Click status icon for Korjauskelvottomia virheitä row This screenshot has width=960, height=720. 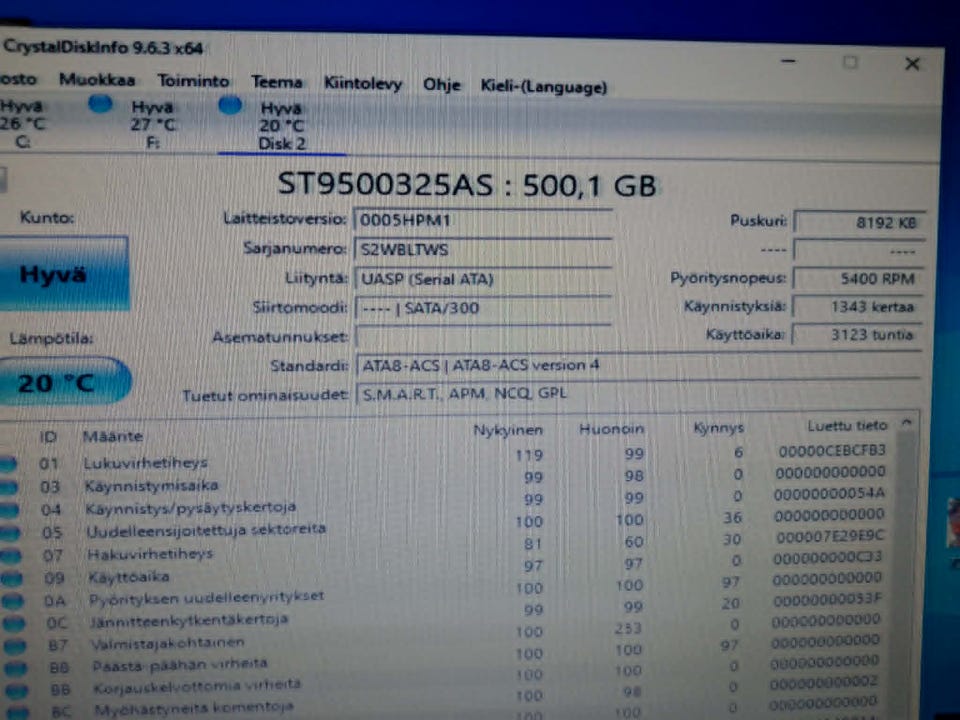(x=18, y=691)
